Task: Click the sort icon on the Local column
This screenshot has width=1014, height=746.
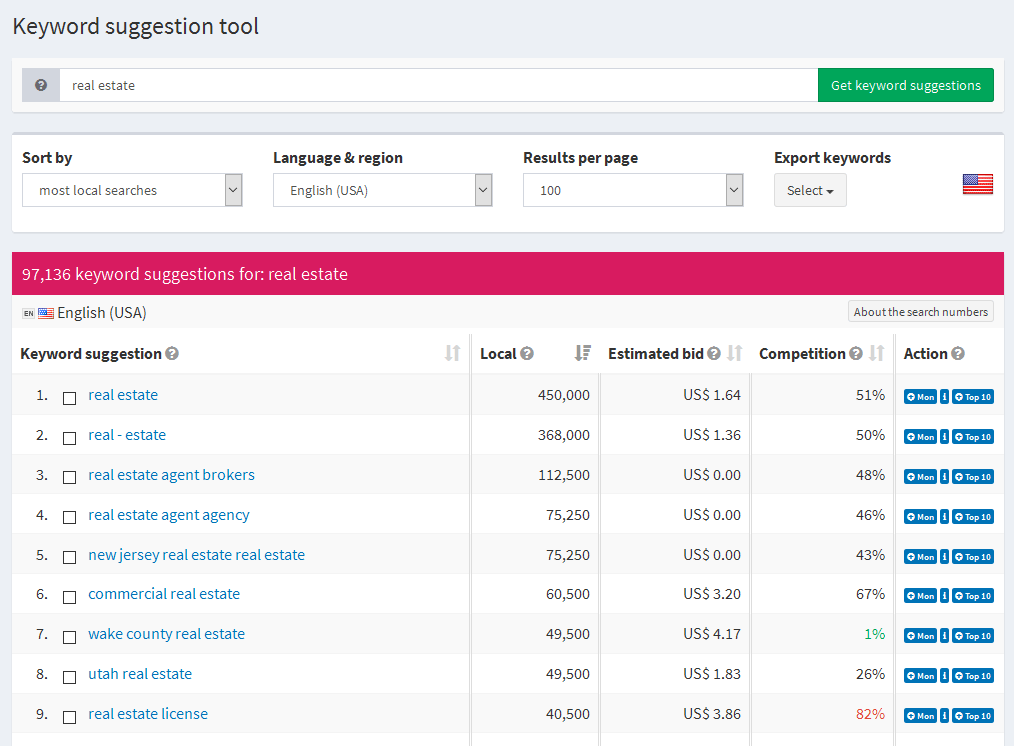Action: tap(583, 353)
